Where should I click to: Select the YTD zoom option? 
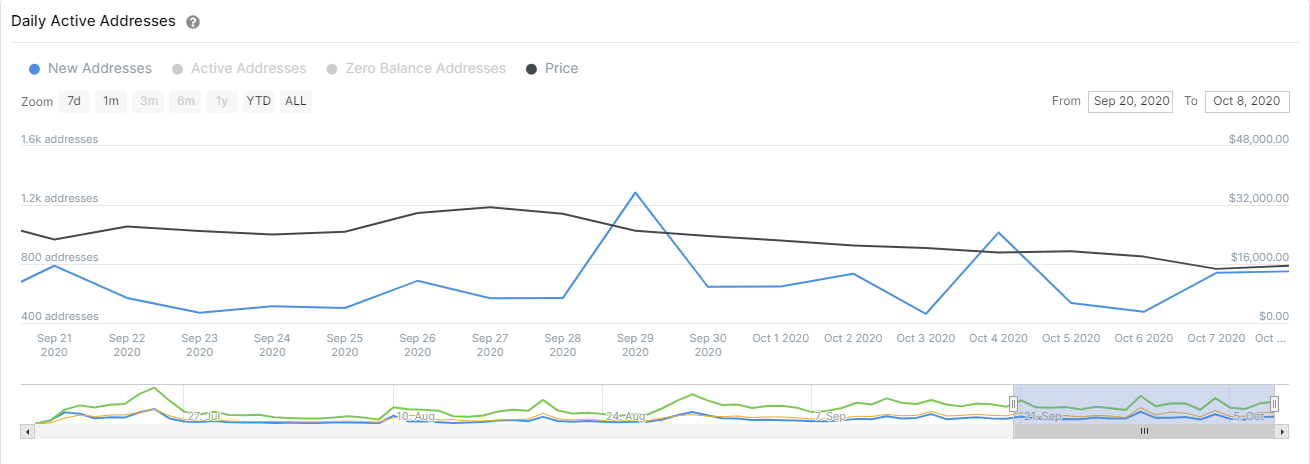pos(259,101)
